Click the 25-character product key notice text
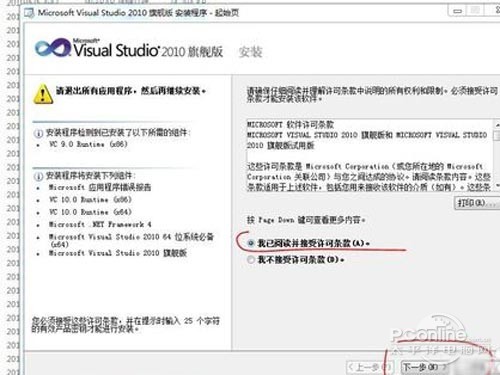Viewport: 500px width, 375px height. click(x=126, y=325)
